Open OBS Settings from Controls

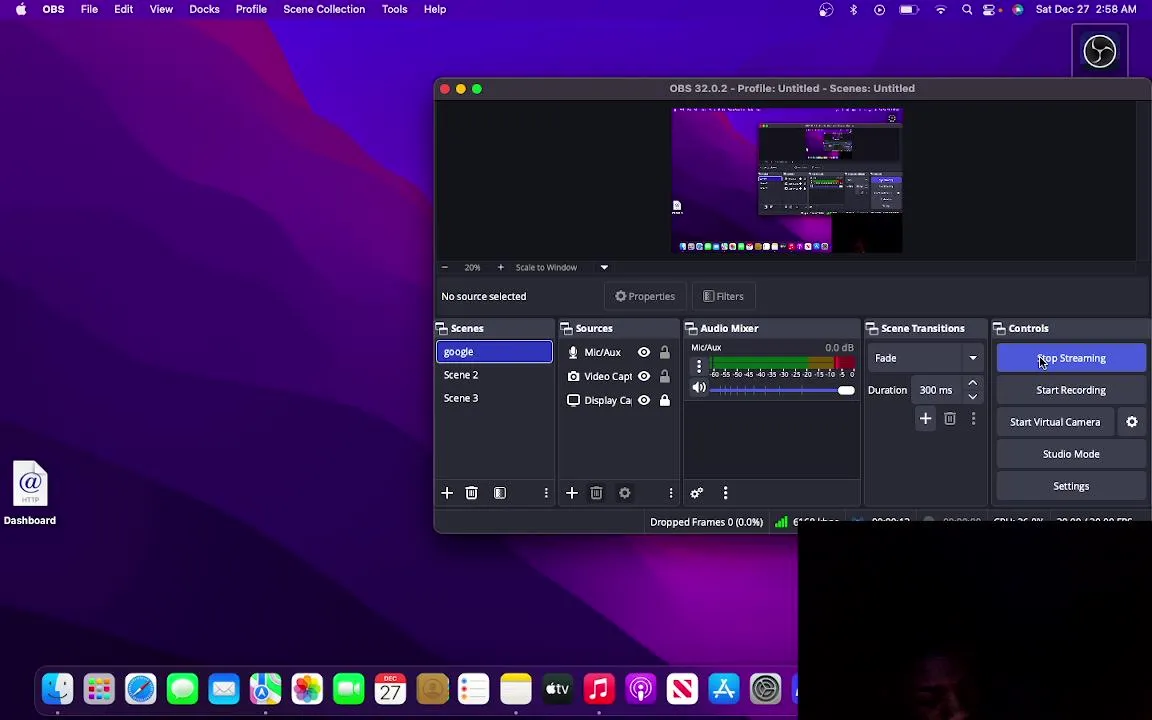(1071, 486)
